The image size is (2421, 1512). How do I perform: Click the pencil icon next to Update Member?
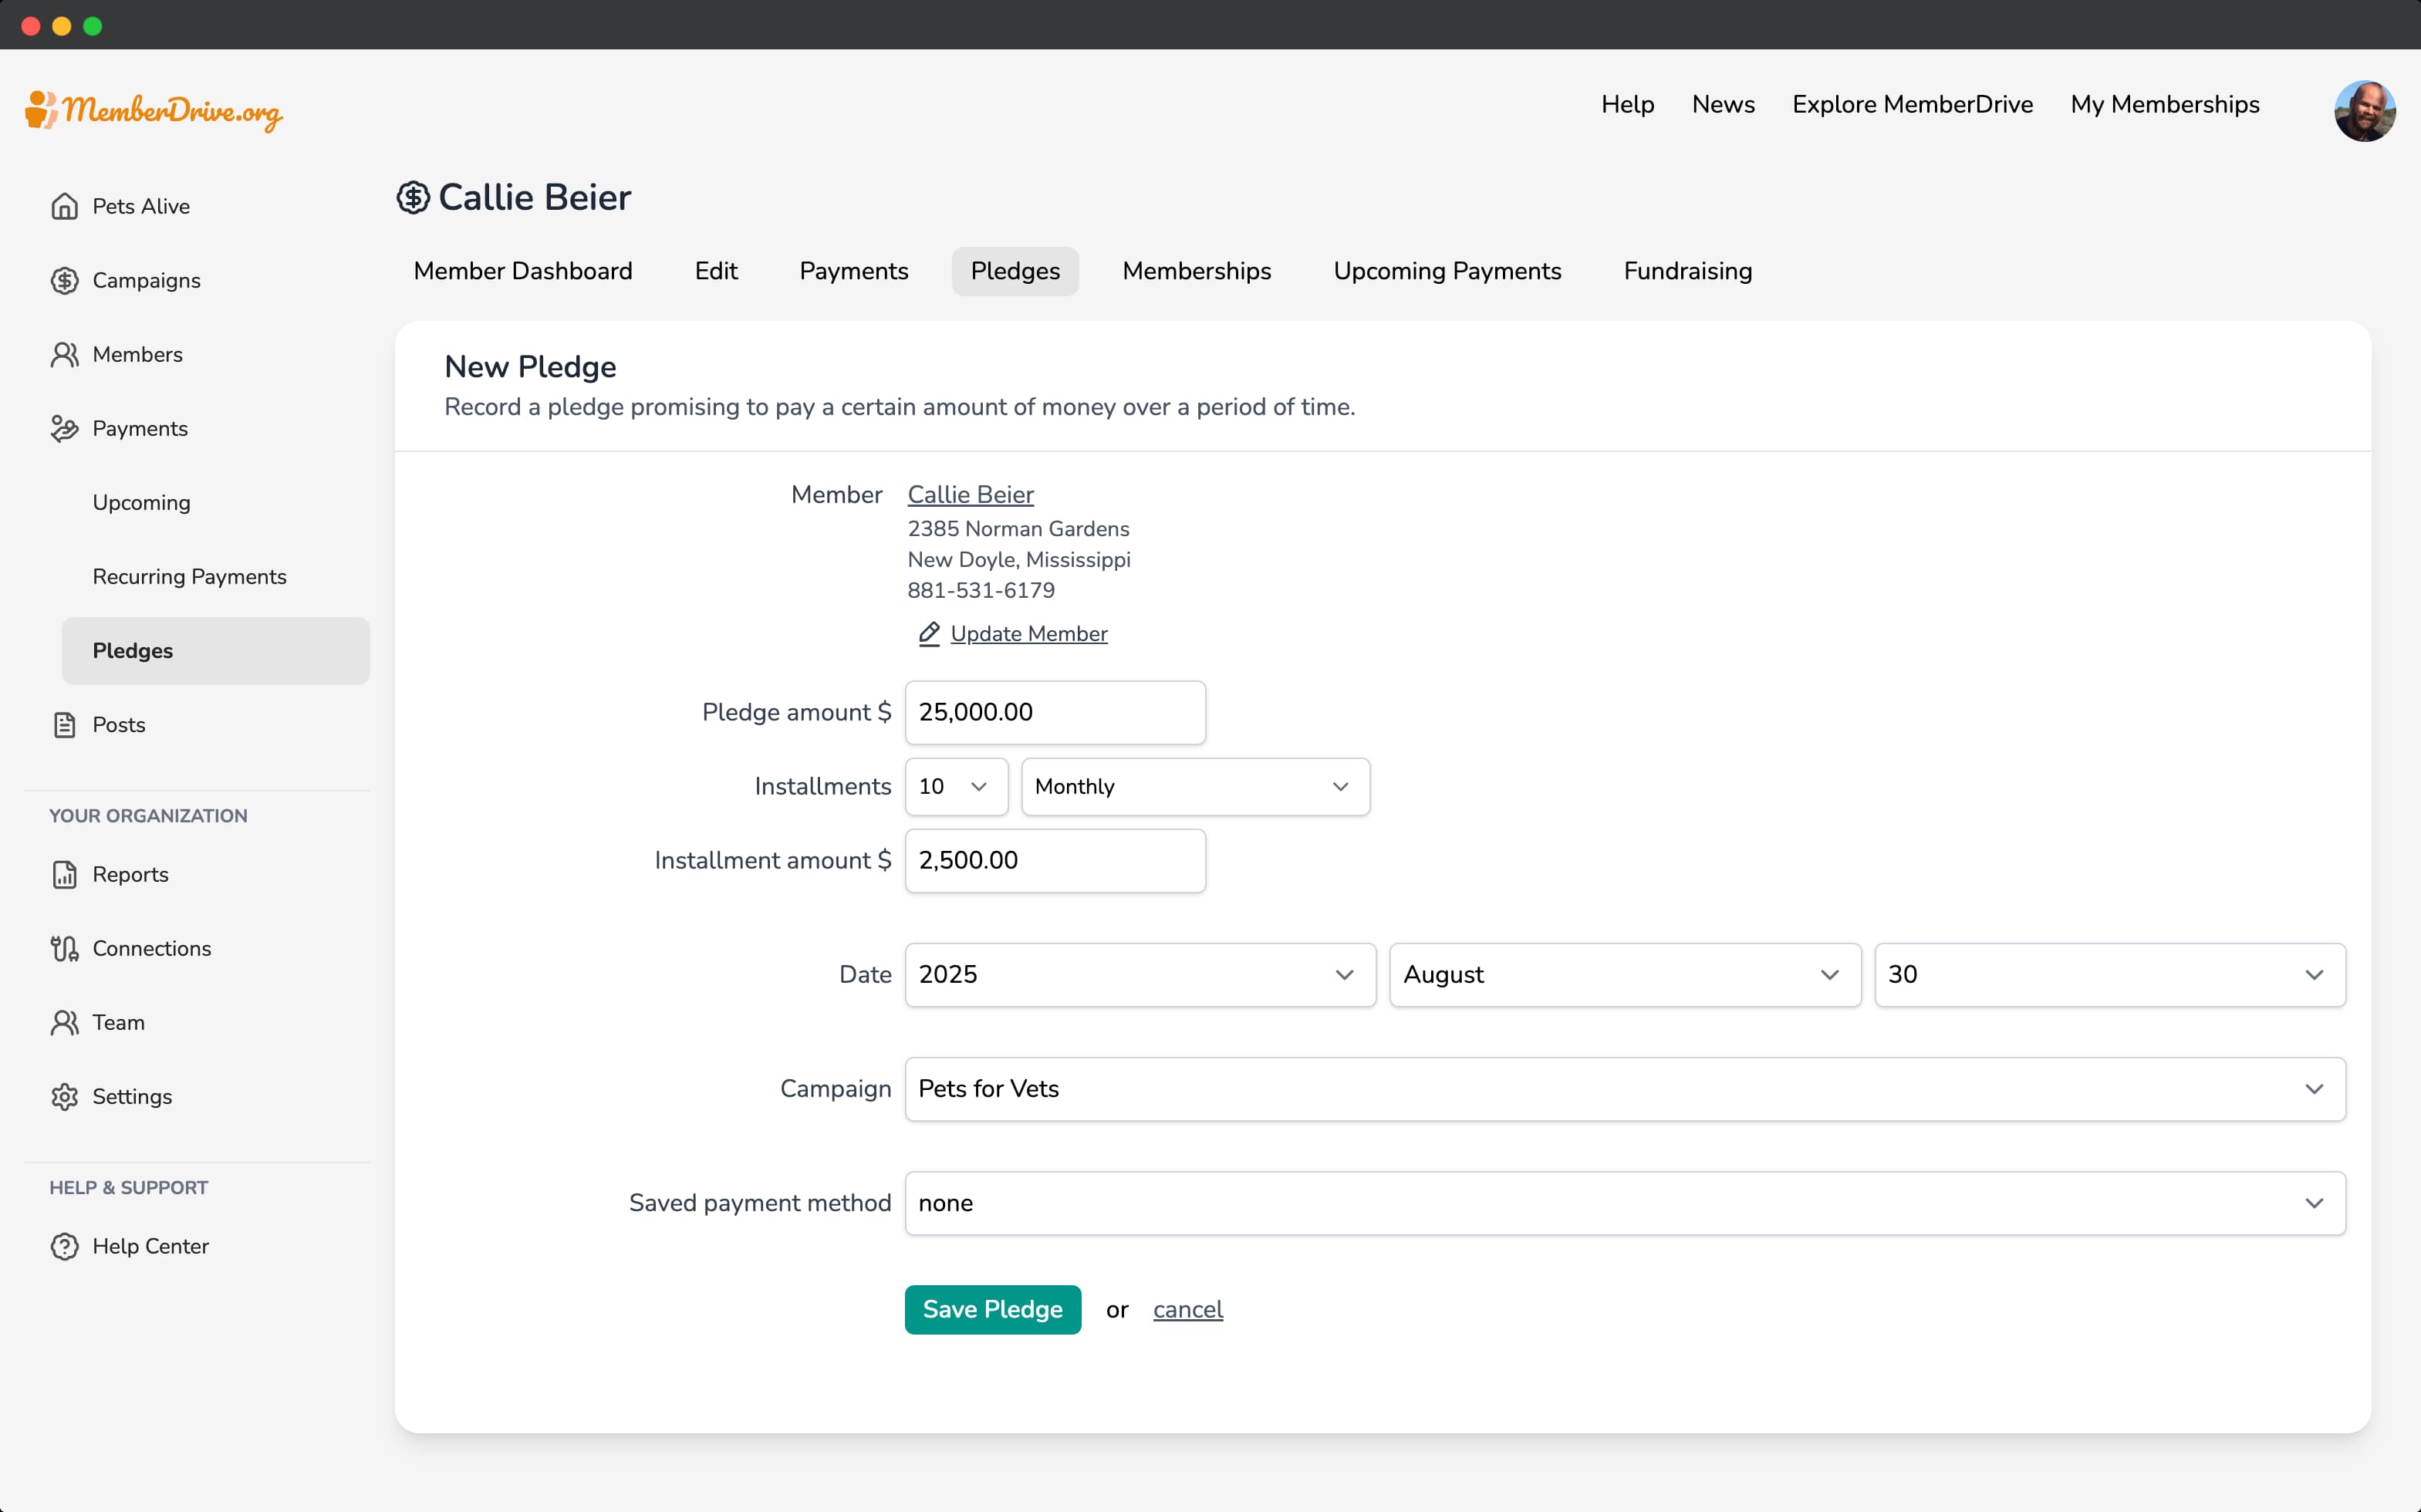[x=929, y=634]
